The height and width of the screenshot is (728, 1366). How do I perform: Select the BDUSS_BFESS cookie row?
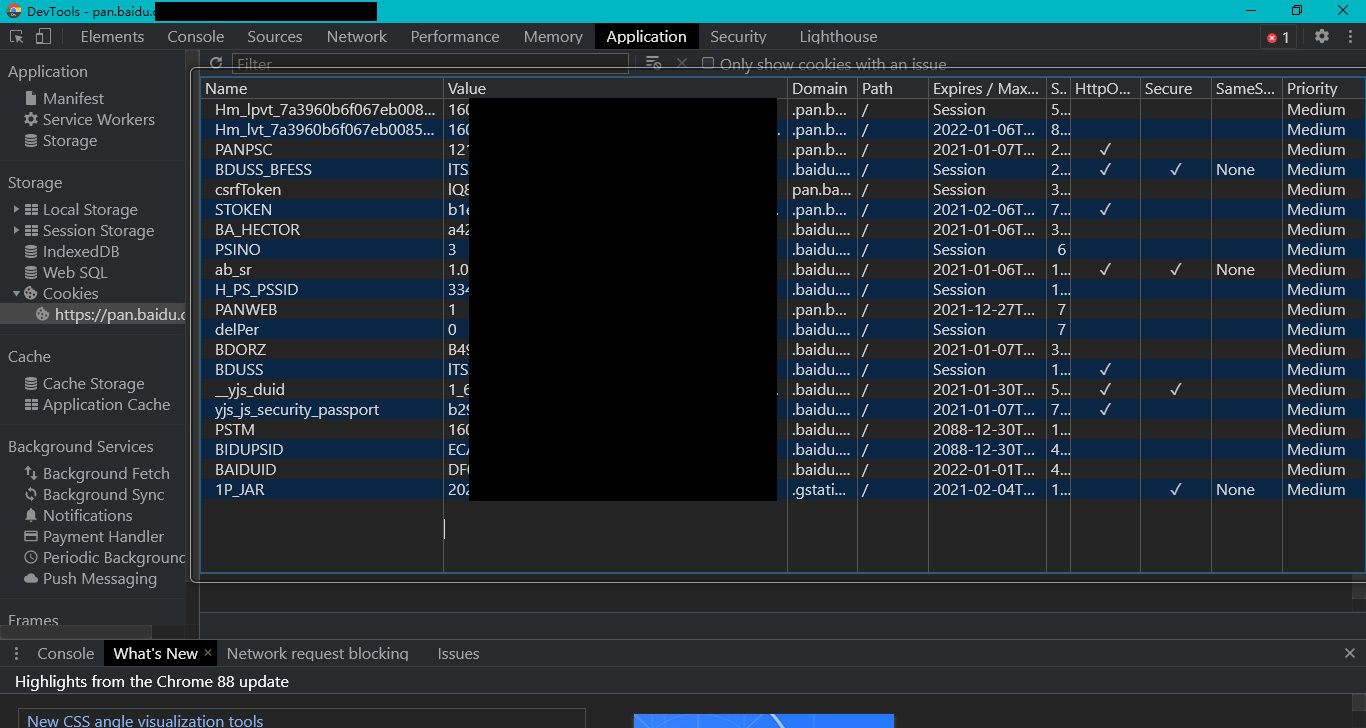(782, 169)
